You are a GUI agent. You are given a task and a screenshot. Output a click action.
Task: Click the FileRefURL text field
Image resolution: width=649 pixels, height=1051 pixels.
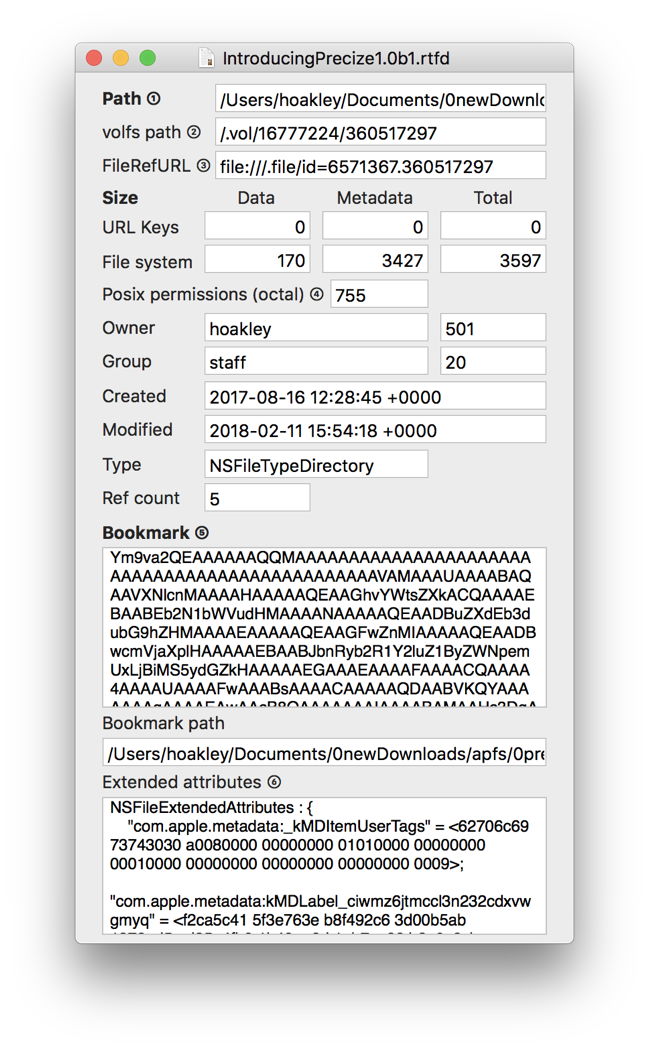pos(380,166)
